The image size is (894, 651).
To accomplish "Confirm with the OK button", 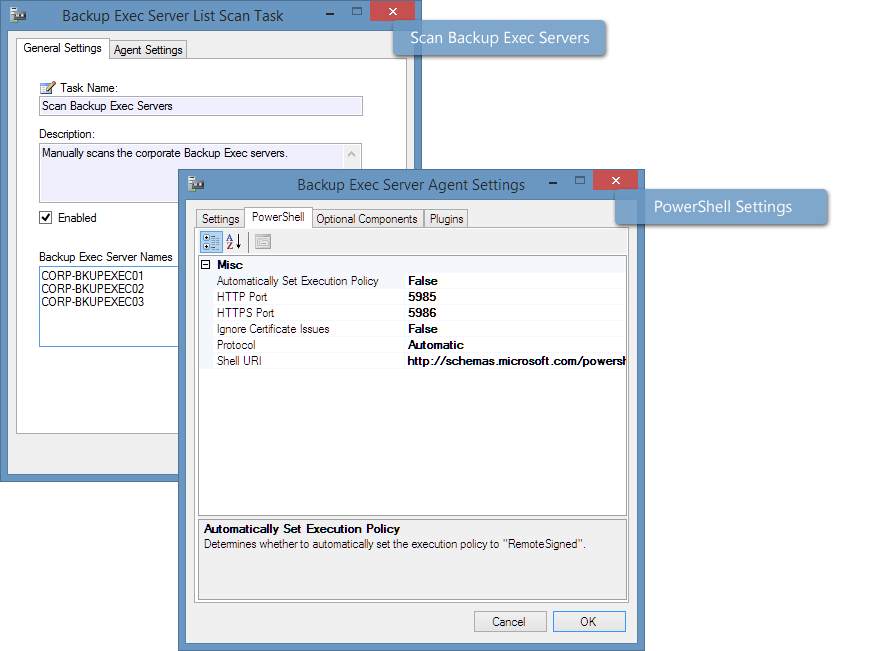I will 589,621.
